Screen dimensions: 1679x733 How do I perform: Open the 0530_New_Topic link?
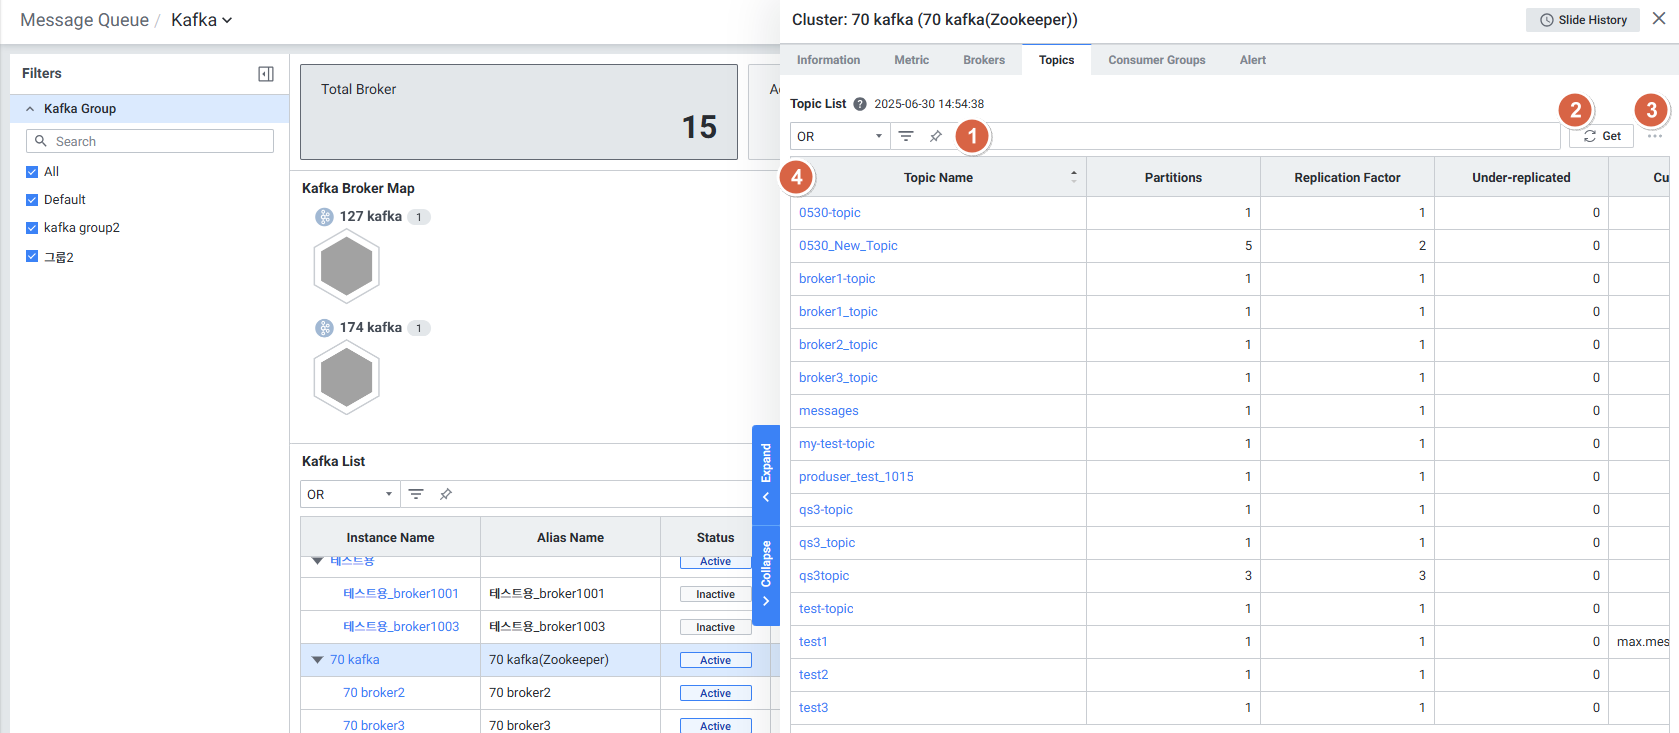click(x=848, y=246)
